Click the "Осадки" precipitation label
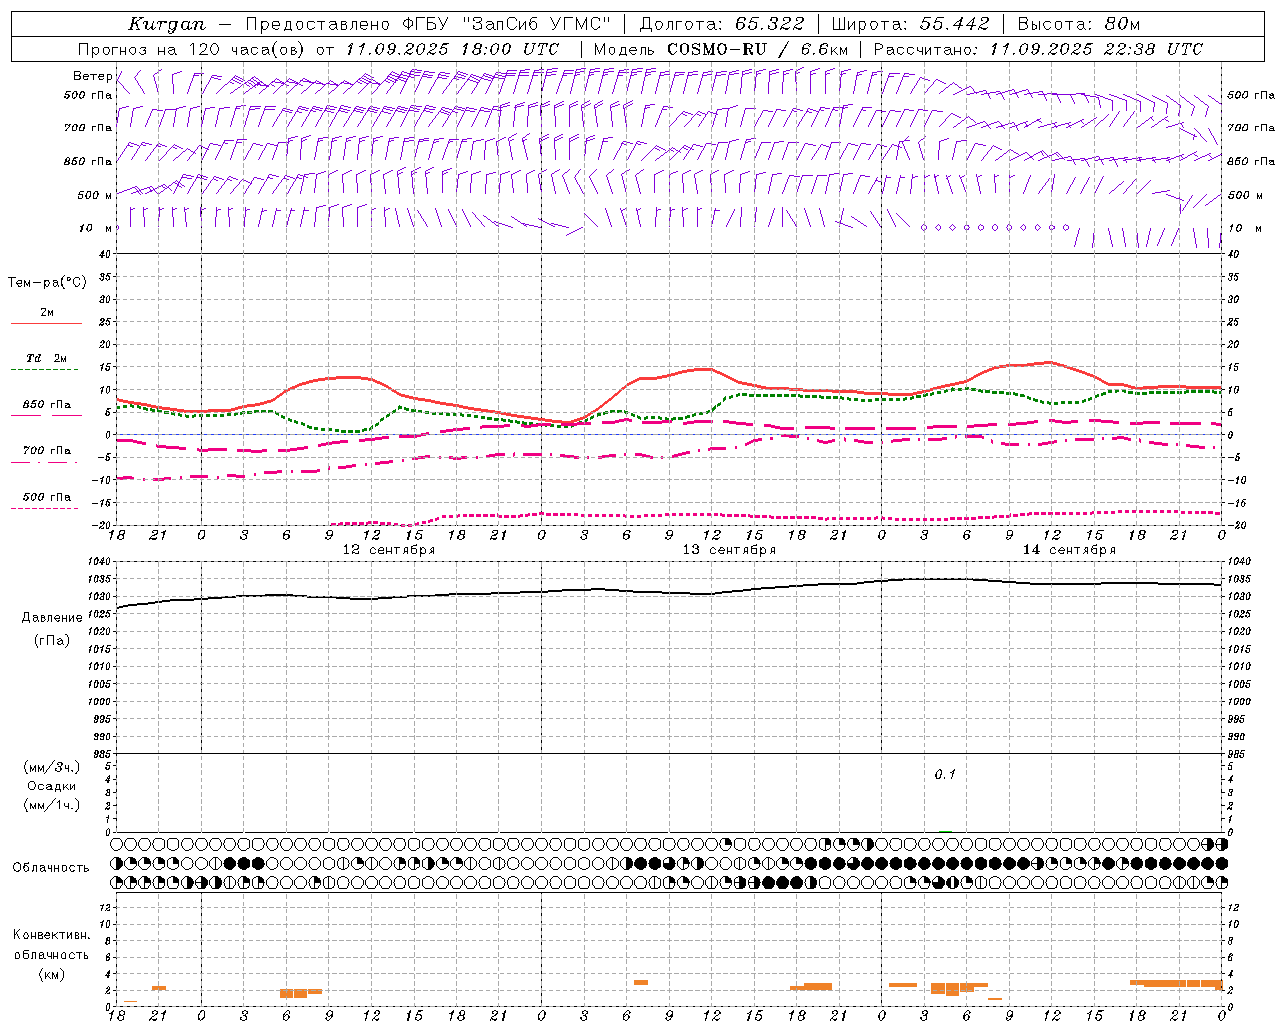 52,786
